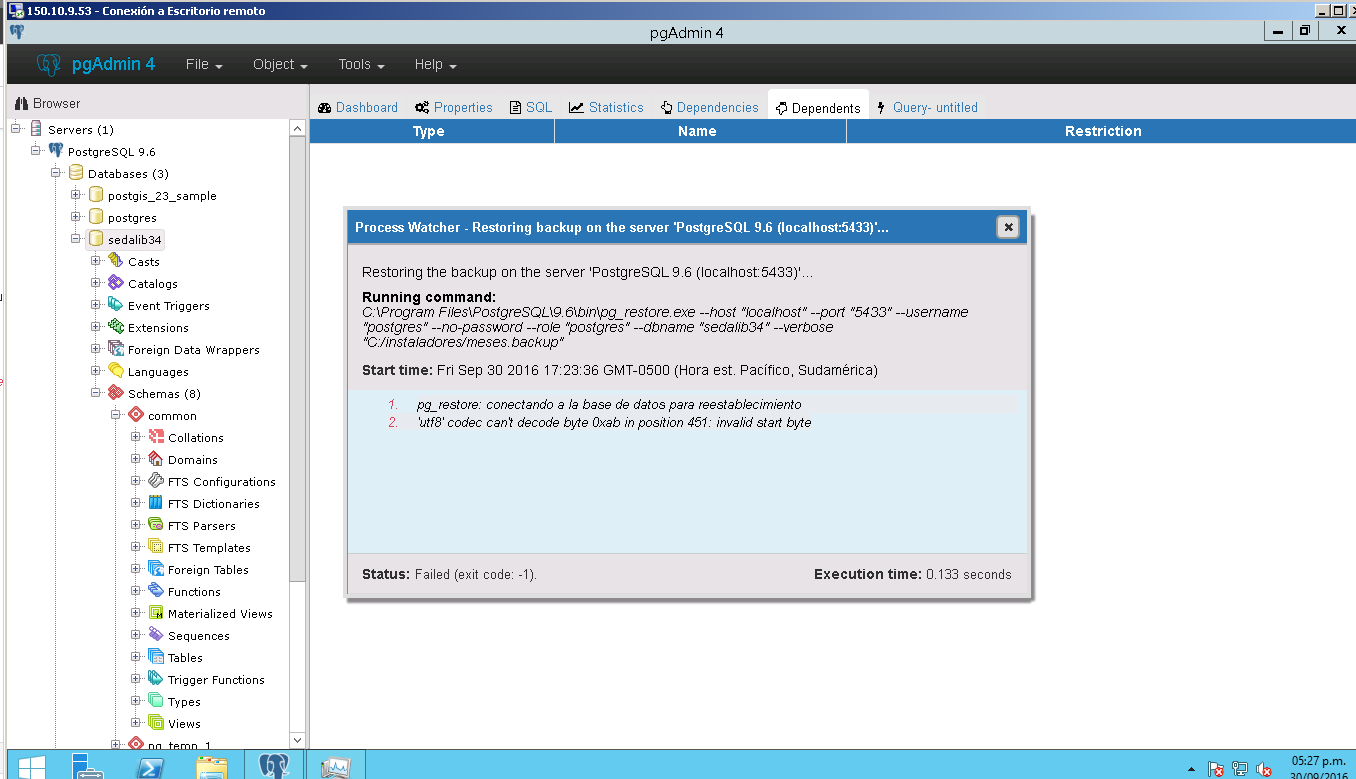The height and width of the screenshot is (779, 1356).
Task: Click the Event Triggers tree icon
Action: [x=116, y=305]
